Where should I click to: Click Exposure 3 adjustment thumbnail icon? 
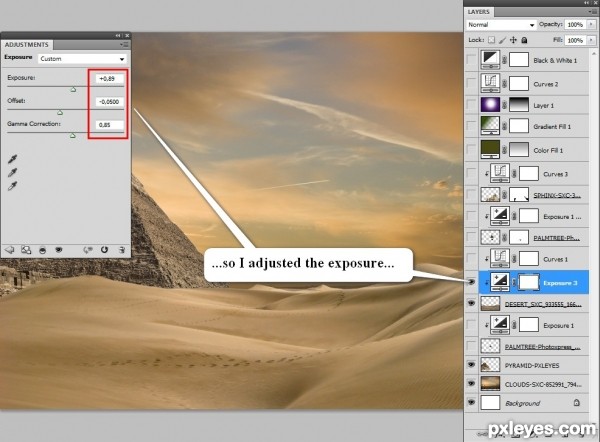tap(500, 283)
